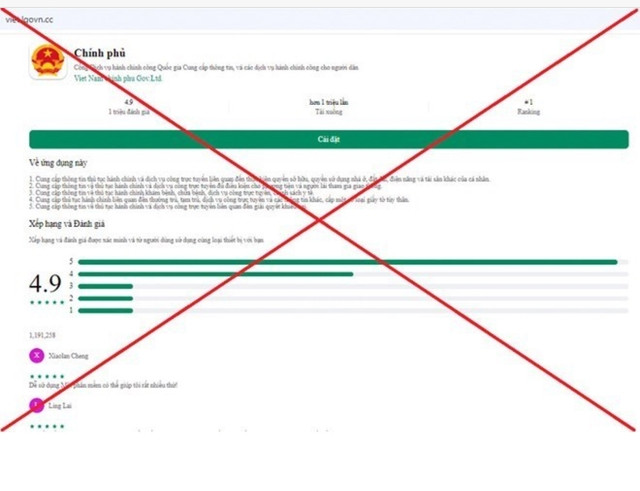Click star rating below Ling Lai's name

pos(46,426)
